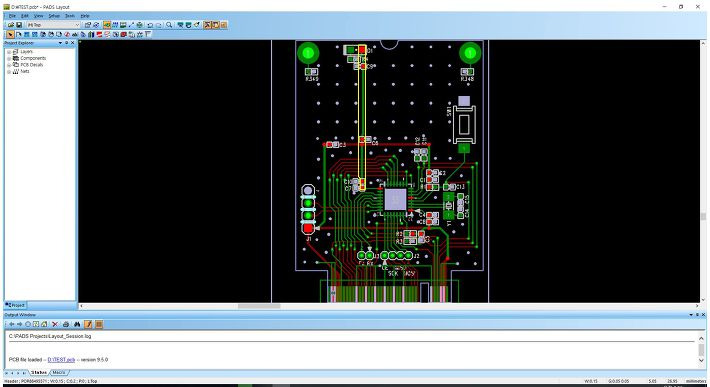
Task: Click the Flood drafting icon
Action: point(82,34)
